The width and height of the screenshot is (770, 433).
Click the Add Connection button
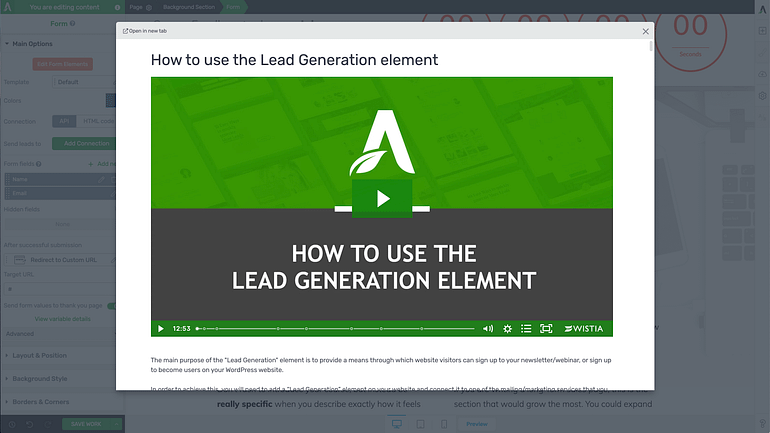click(84, 143)
